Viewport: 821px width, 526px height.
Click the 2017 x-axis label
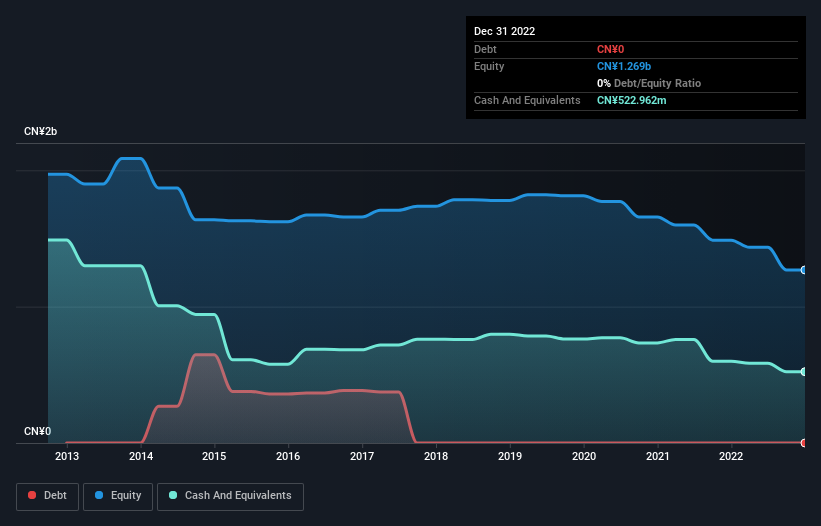coord(362,456)
